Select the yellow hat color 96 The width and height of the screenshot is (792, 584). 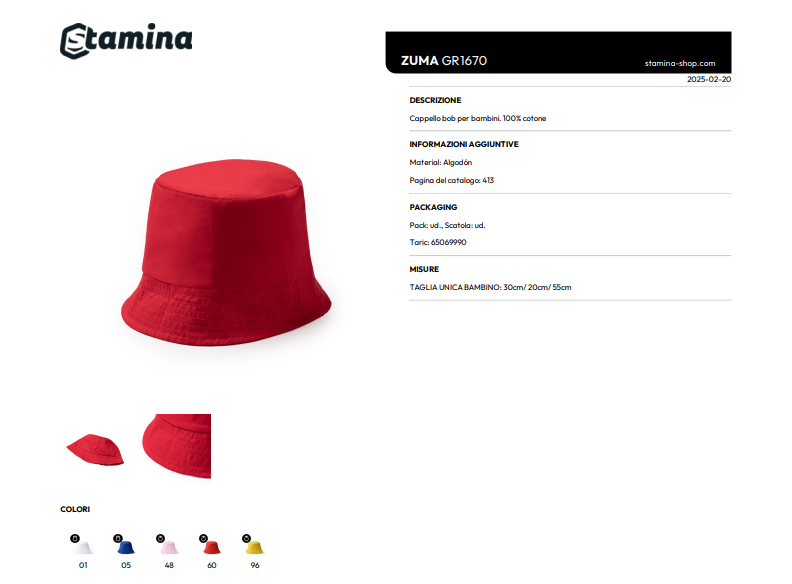tap(255, 548)
